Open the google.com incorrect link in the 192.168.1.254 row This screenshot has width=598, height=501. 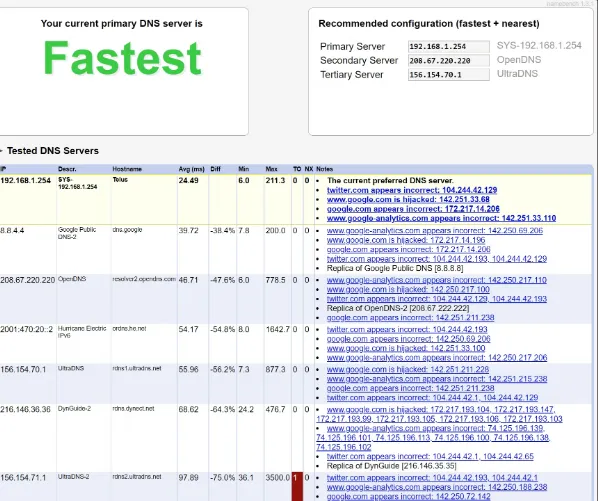tap(413, 209)
